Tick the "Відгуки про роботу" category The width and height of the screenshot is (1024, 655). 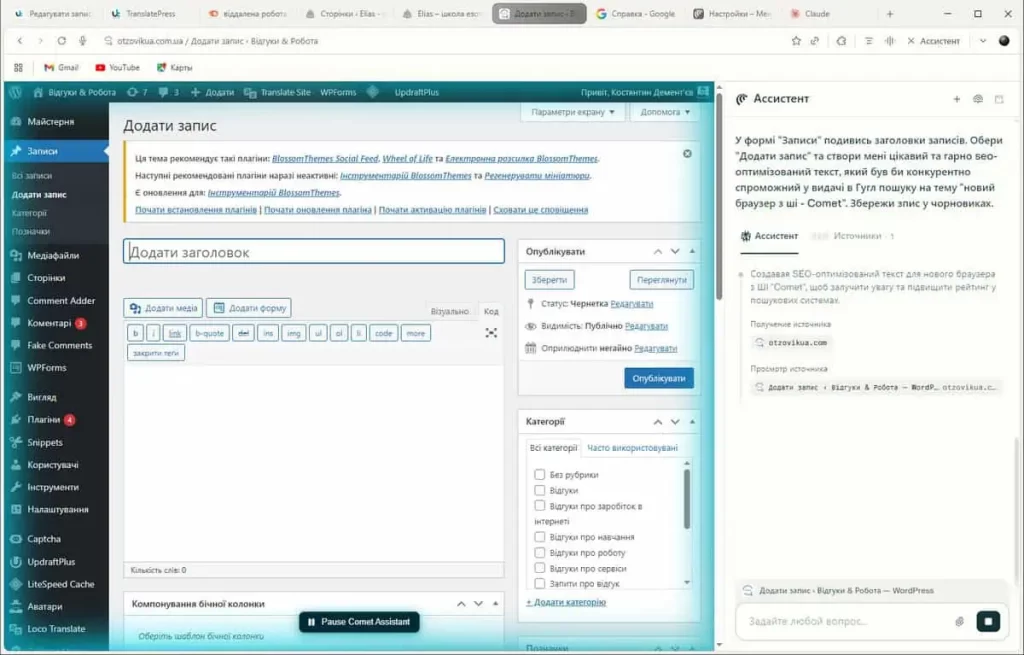540,553
